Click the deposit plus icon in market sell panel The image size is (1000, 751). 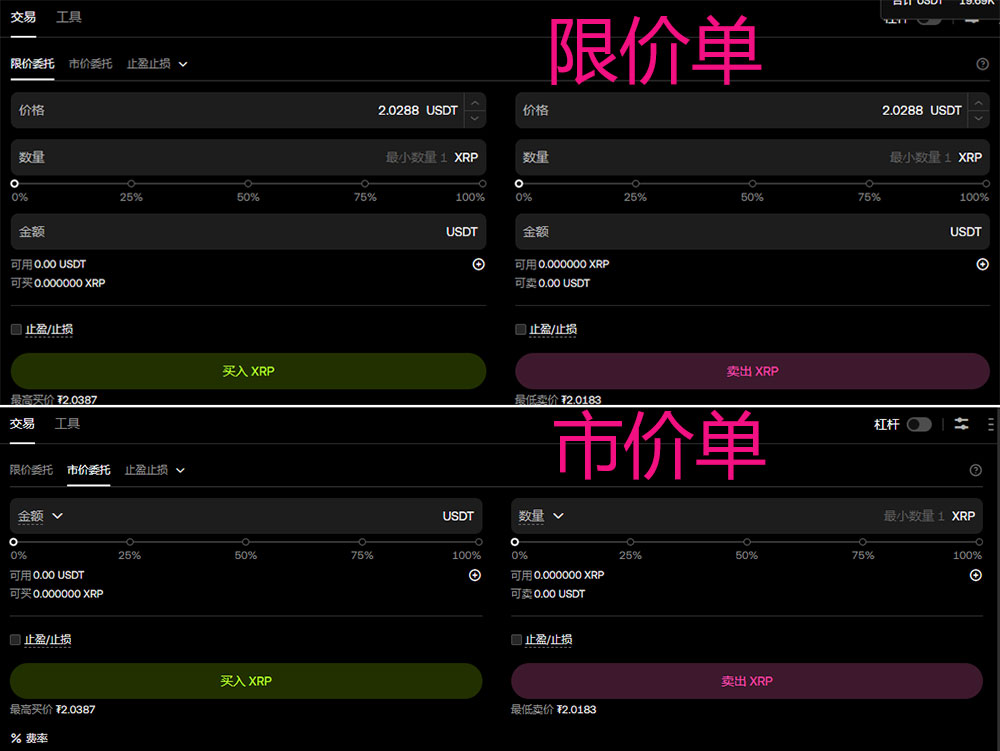(975, 575)
